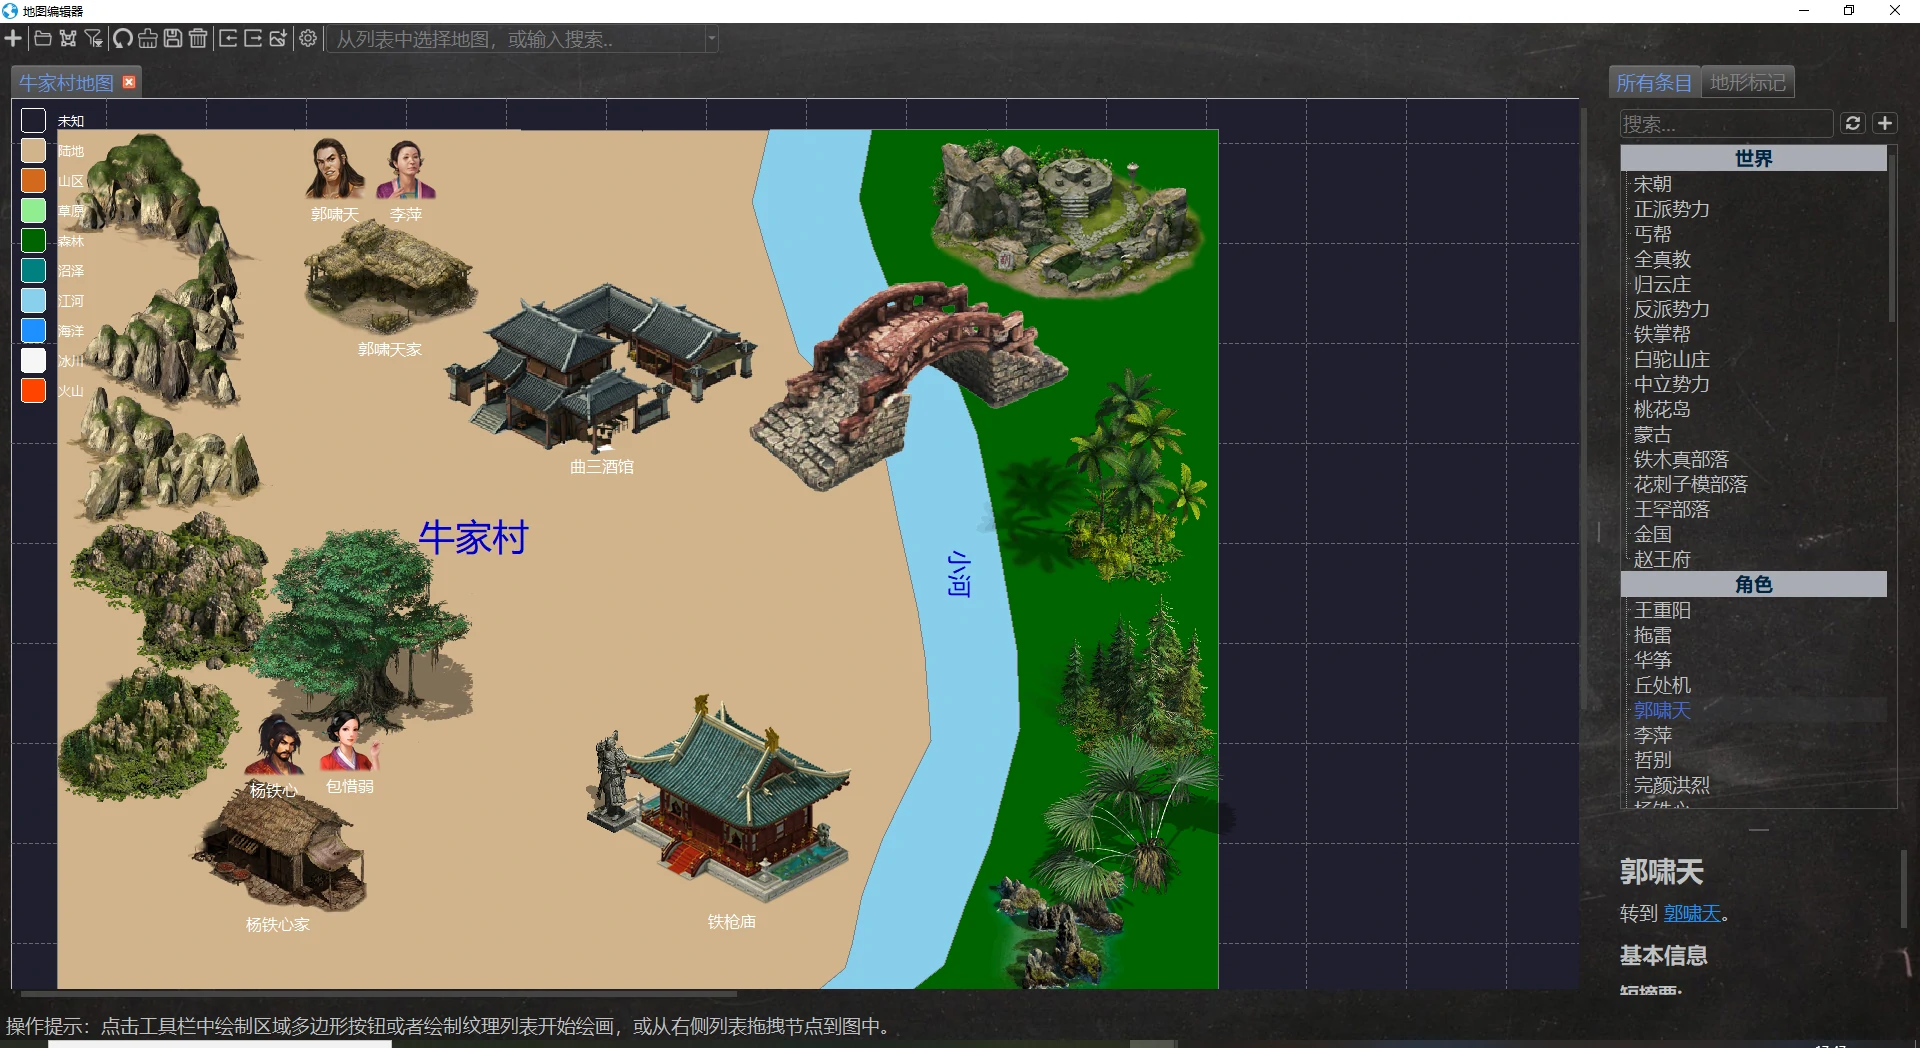Select 王重阳 in the character list

[1663, 610]
